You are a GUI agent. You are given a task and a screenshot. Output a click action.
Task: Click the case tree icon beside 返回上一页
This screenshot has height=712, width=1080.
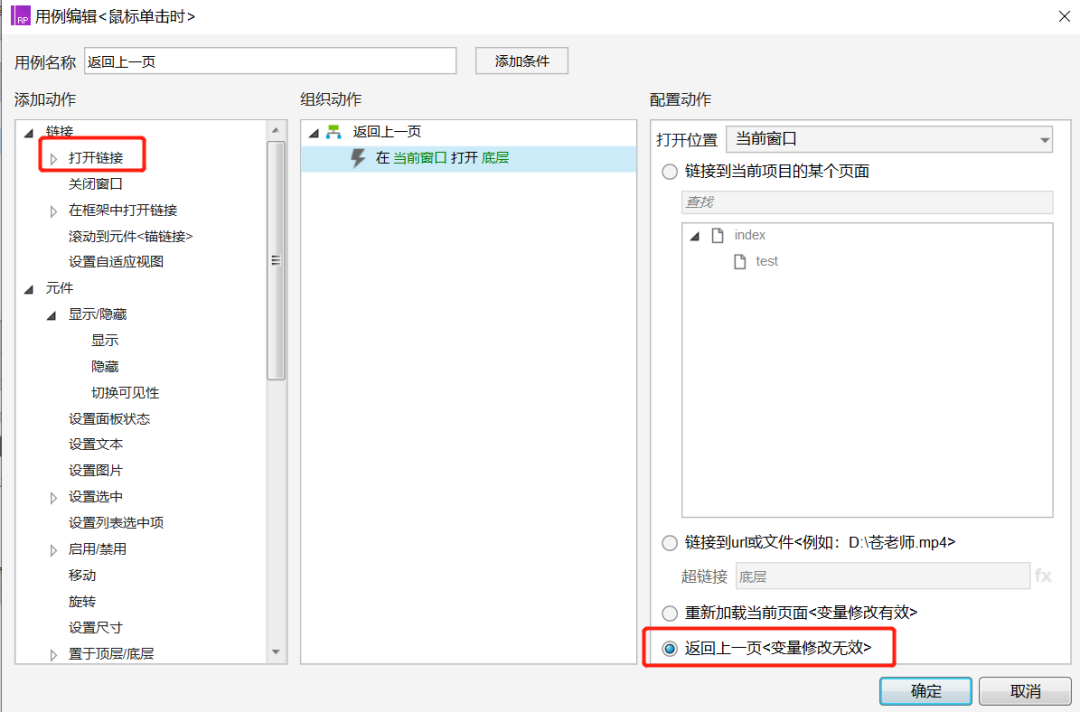[x=334, y=132]
